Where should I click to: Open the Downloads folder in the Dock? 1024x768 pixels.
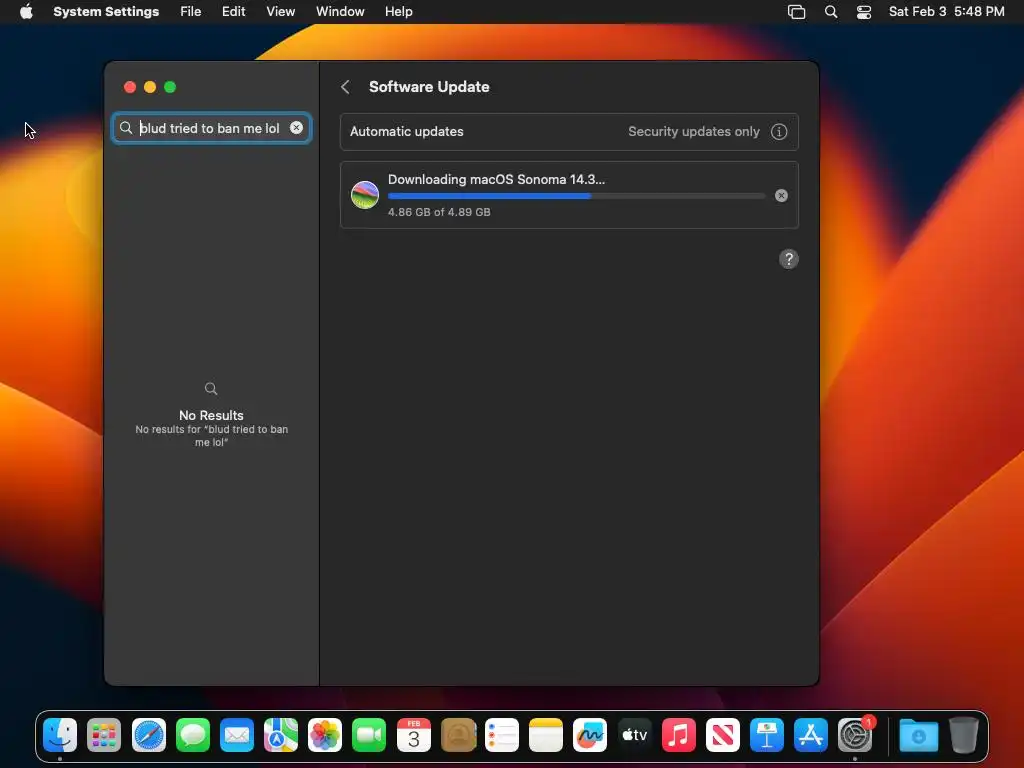(918, 735)
